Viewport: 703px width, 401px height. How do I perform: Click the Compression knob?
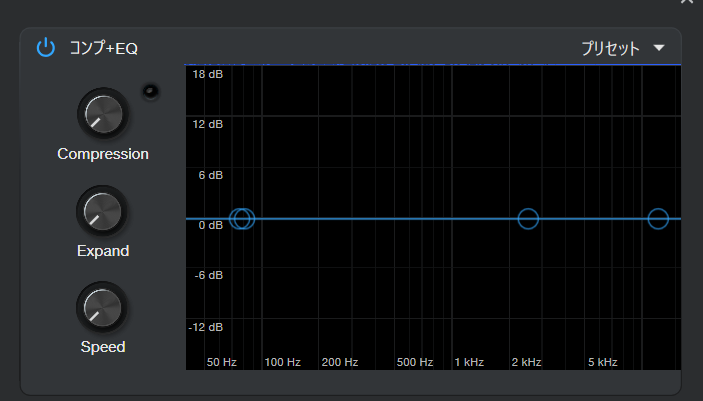coord(103,113)
